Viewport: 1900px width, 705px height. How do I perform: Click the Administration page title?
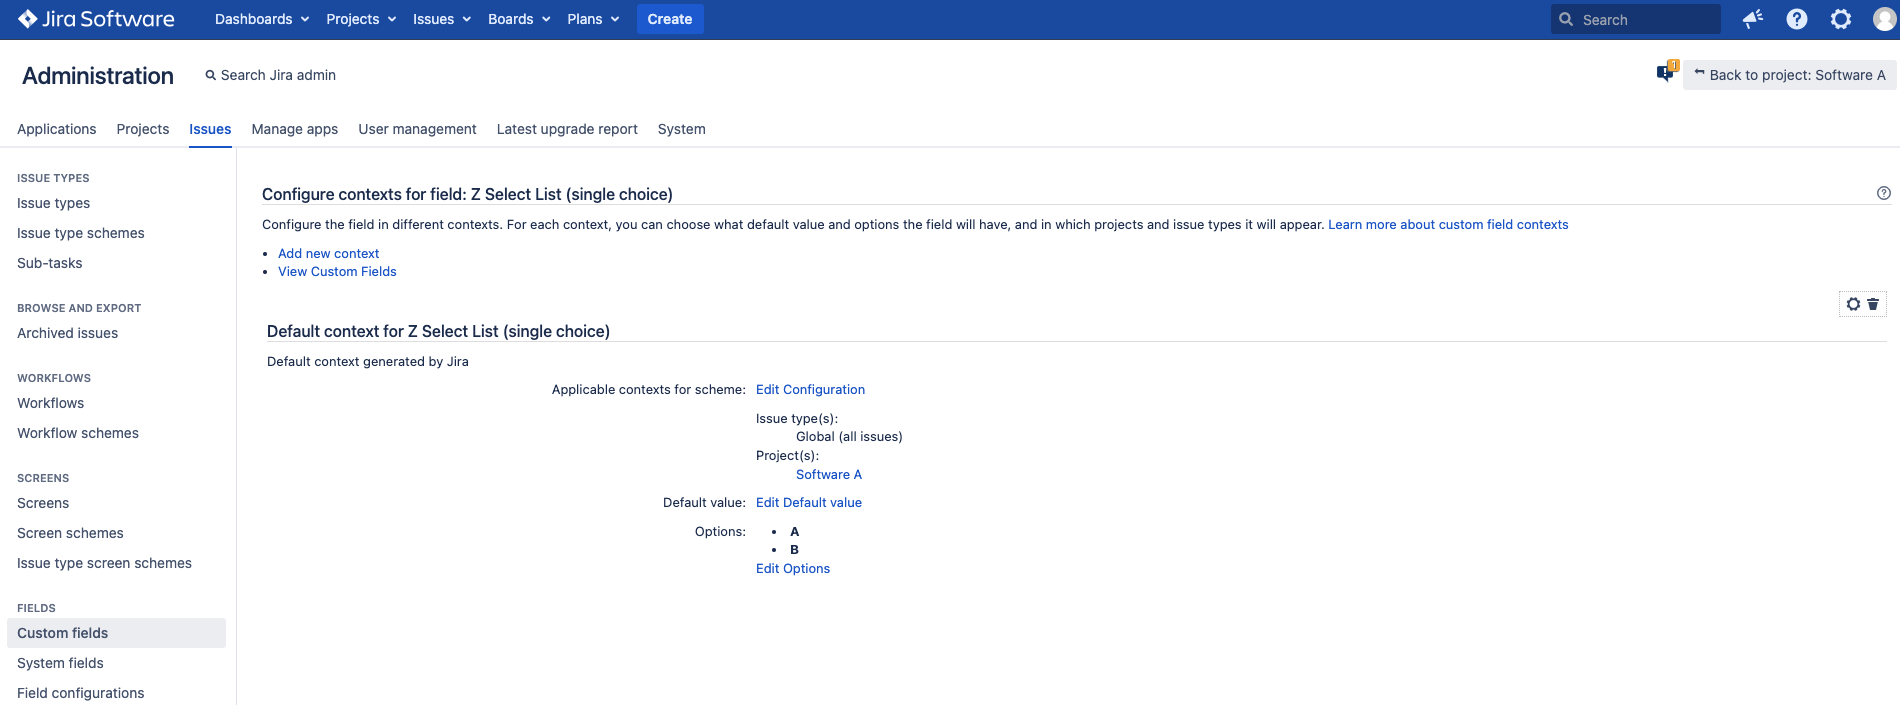[x=98, y=76]
